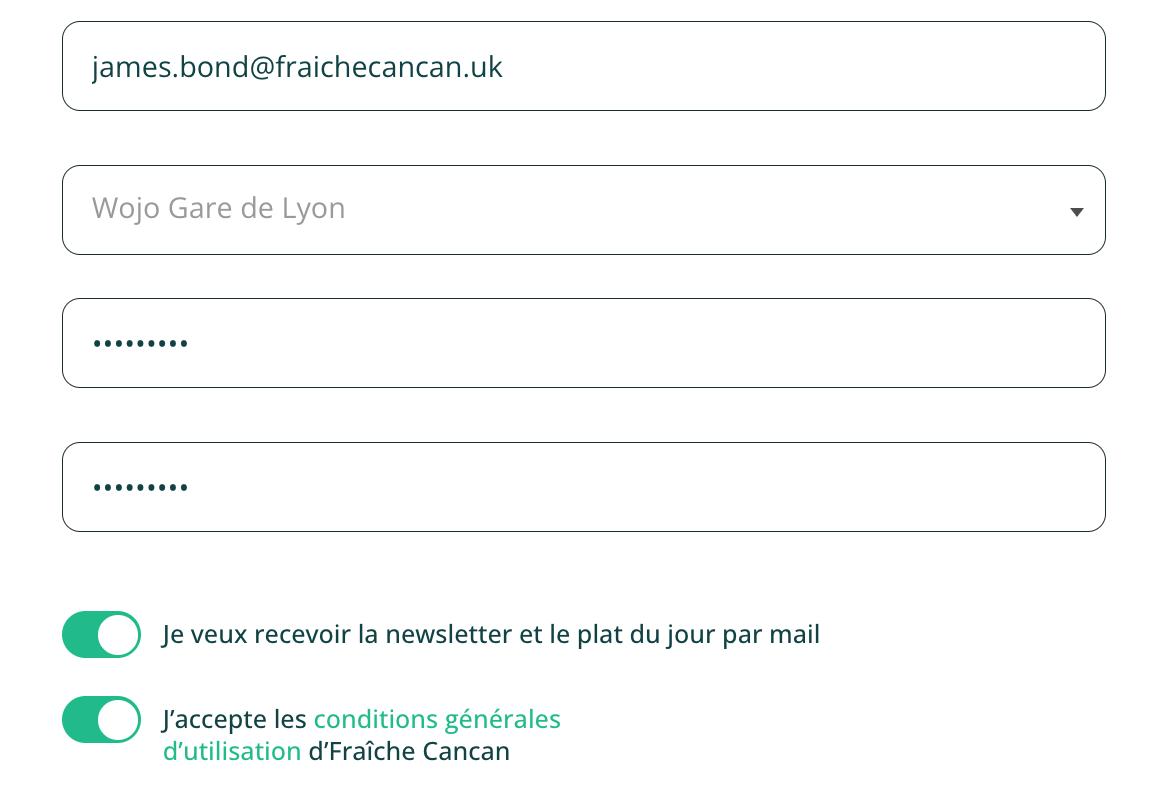Click the Wojo Gare de Lyon placeholder text
The width and height of the screenshot is (1170, 808).
tap(219, 208)
